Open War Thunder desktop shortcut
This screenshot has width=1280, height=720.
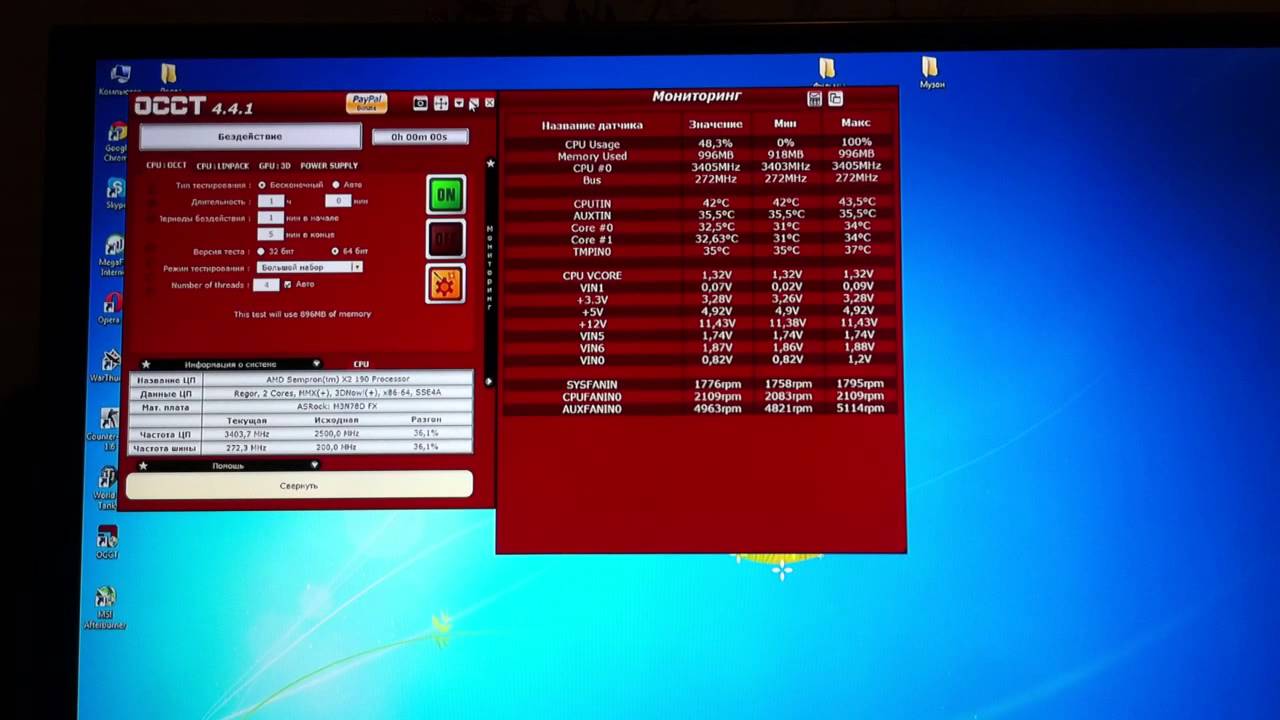click(x=110, y=367)
